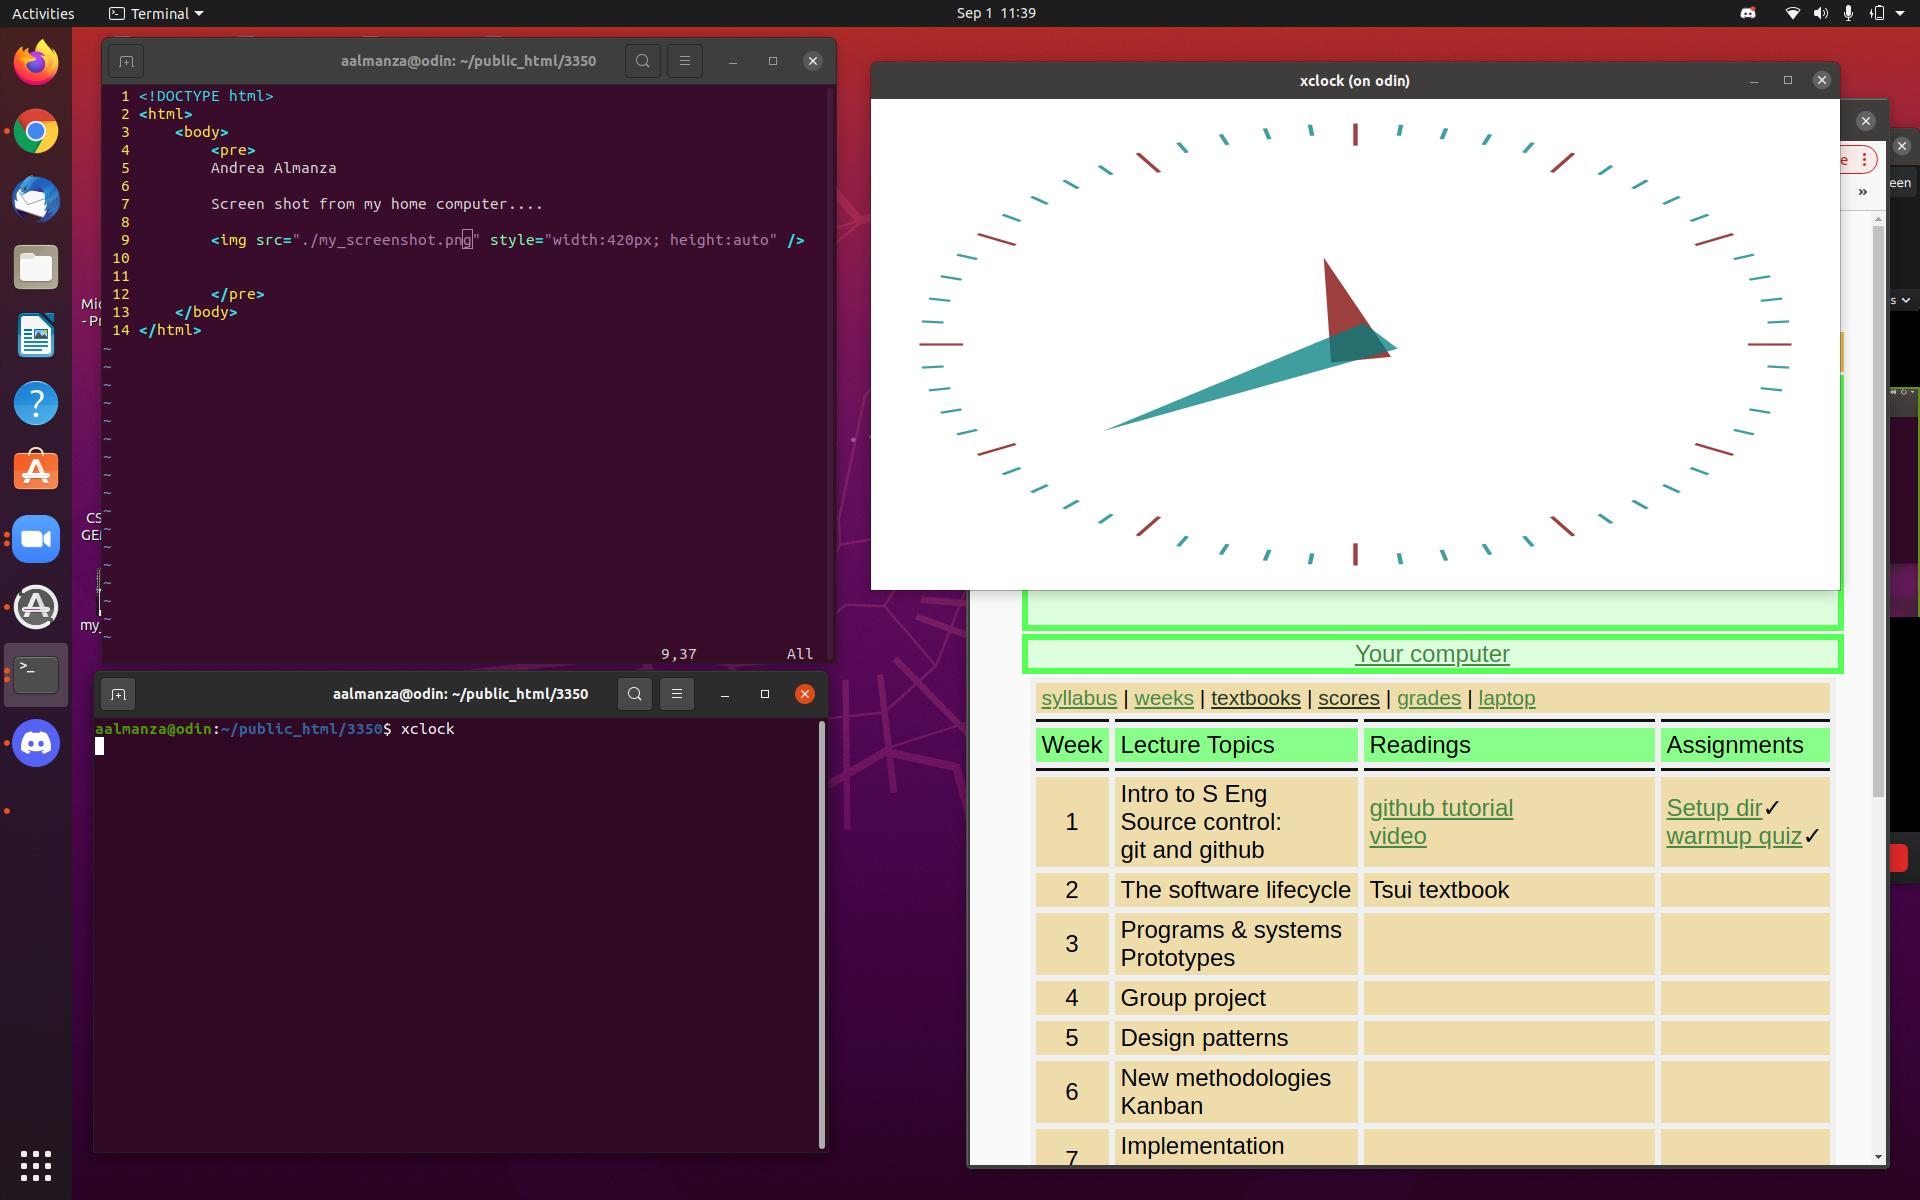Open the video link in Readings
Viewport: 1920px width, 1200px height.
pyautogui.click(x=1398, y=836)
